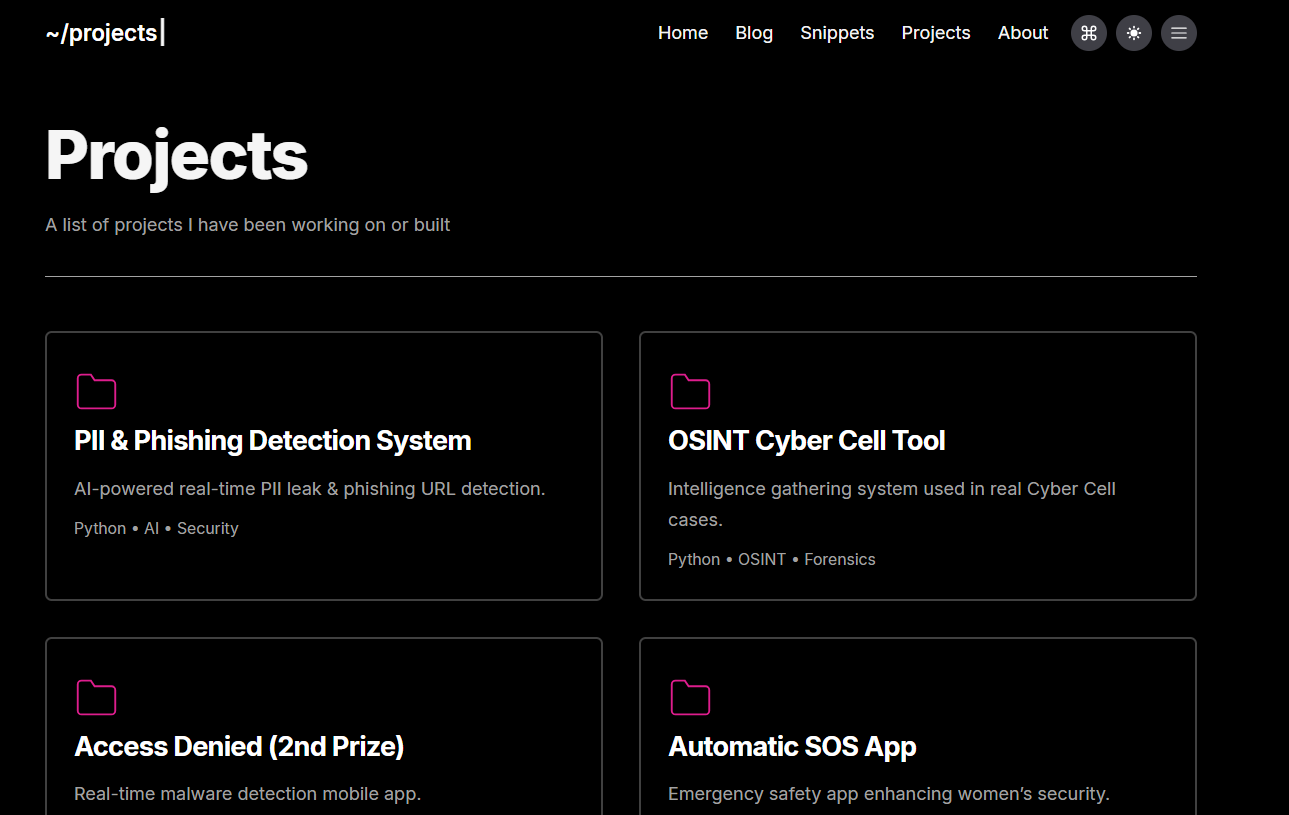Screen dimensions: 1289x815
Task: Click folder icon on Access Denied card
Action: [x=96, y=697]
